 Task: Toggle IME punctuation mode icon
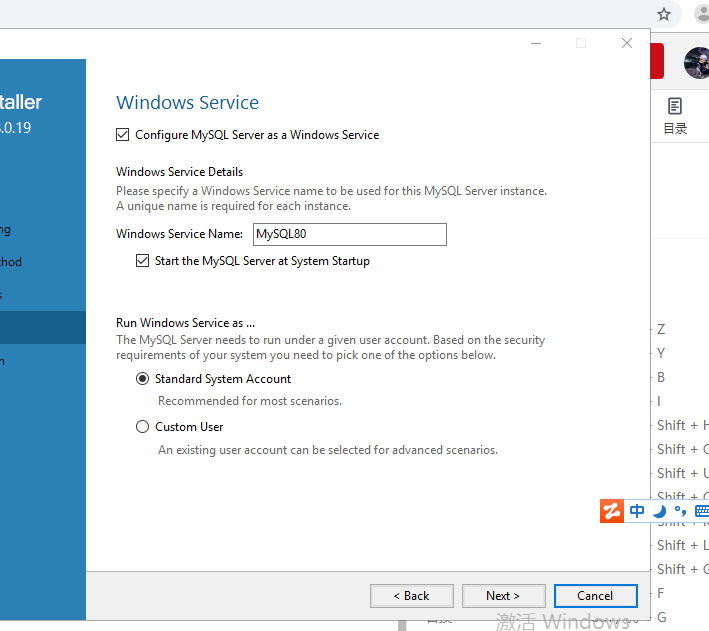click(x=680, y=511)
